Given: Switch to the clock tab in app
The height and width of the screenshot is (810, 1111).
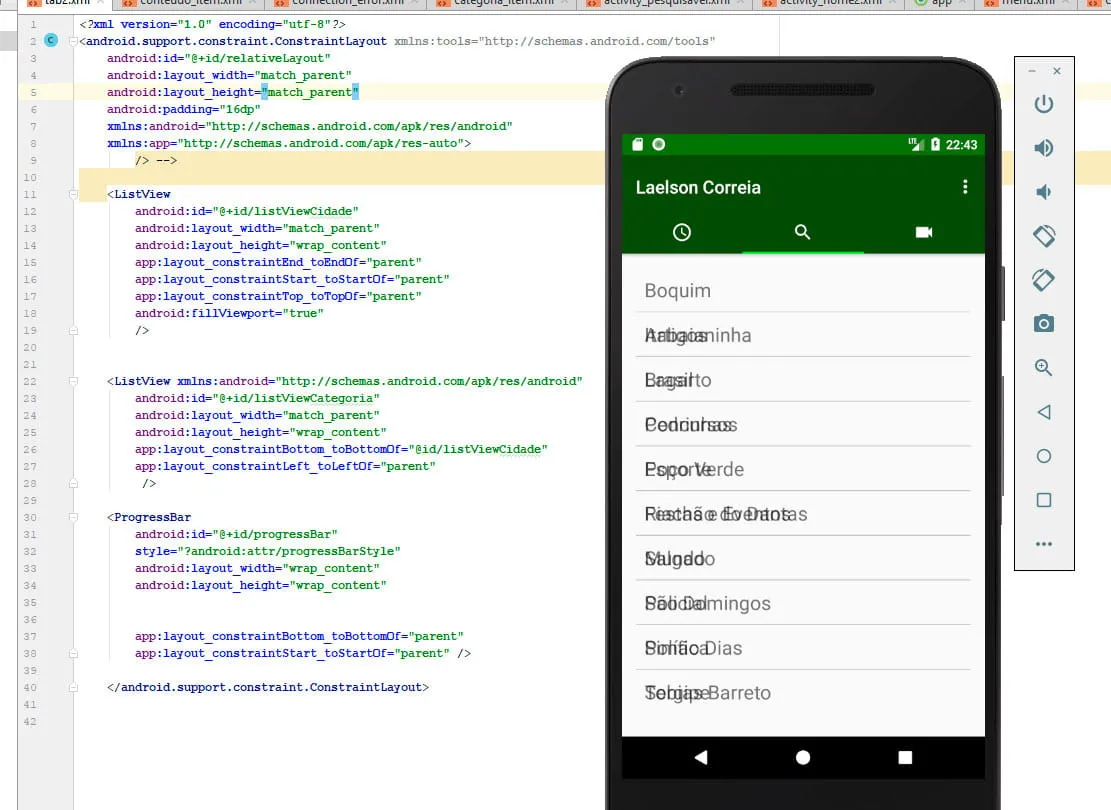Looking at the screenshot, I should click(682, 232).
